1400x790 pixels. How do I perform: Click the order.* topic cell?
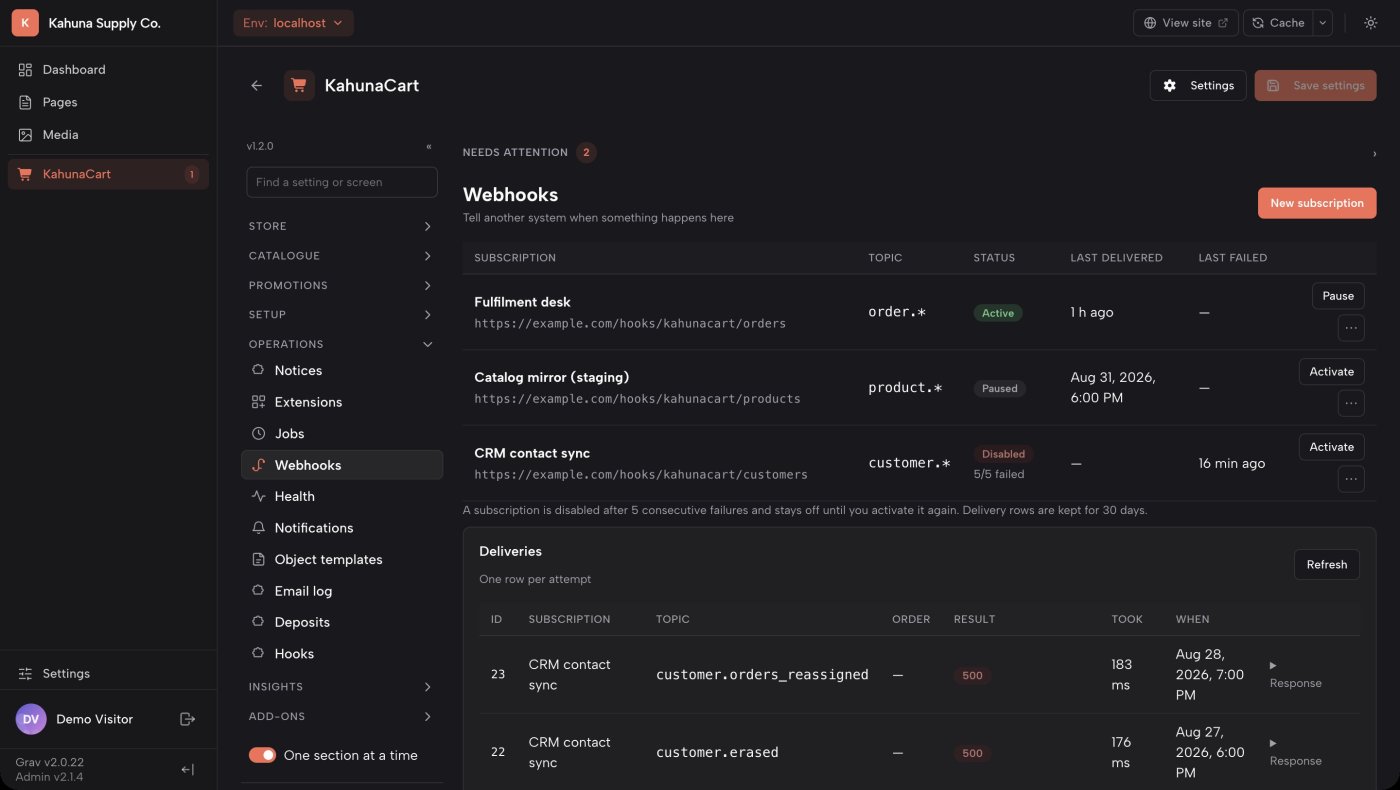(x=897, y=312)
